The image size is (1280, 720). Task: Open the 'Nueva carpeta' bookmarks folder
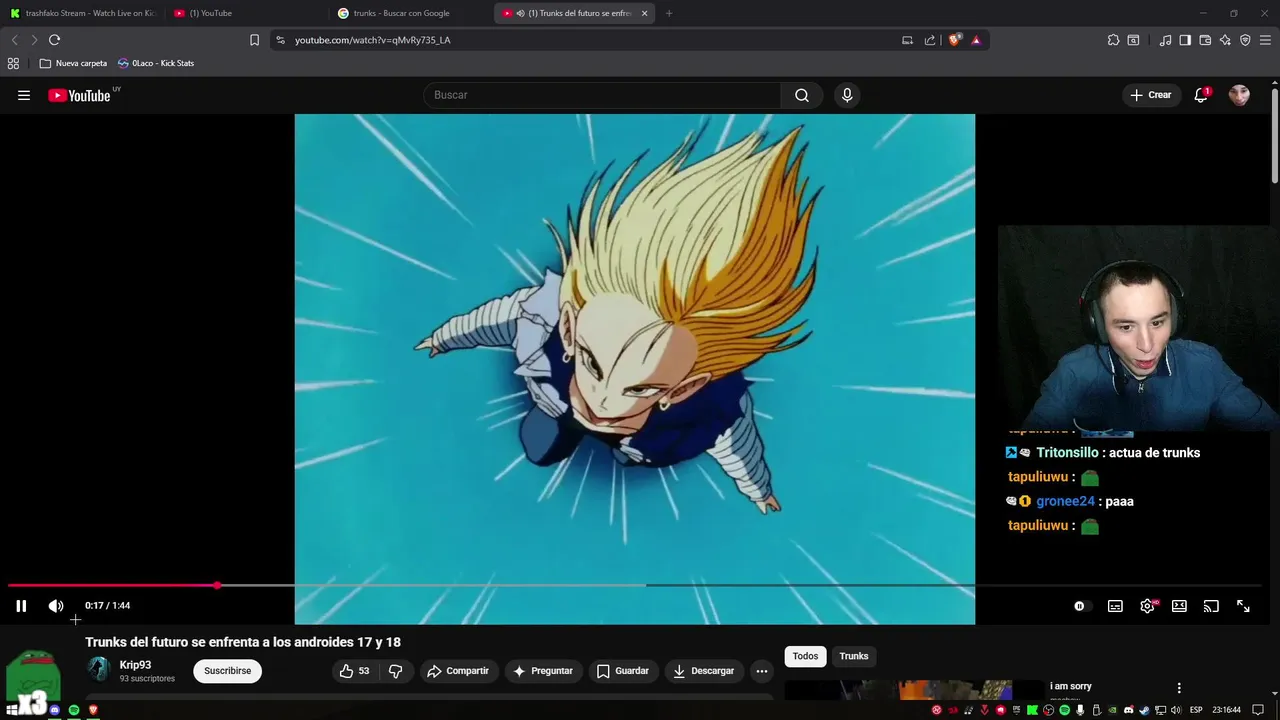[73, 63]
